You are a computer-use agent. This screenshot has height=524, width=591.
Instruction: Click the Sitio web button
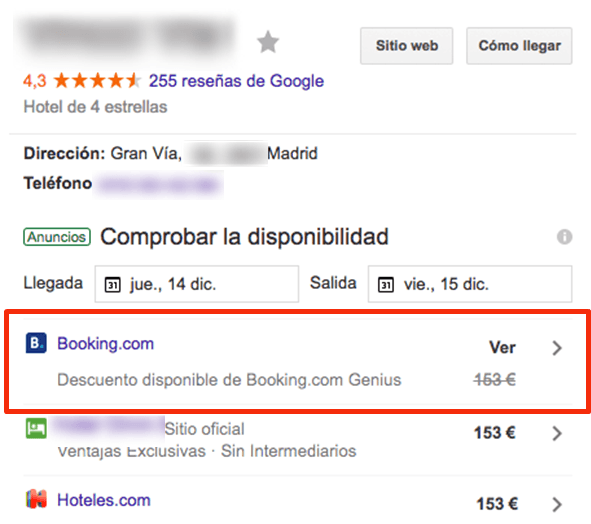tap(407, 46)
